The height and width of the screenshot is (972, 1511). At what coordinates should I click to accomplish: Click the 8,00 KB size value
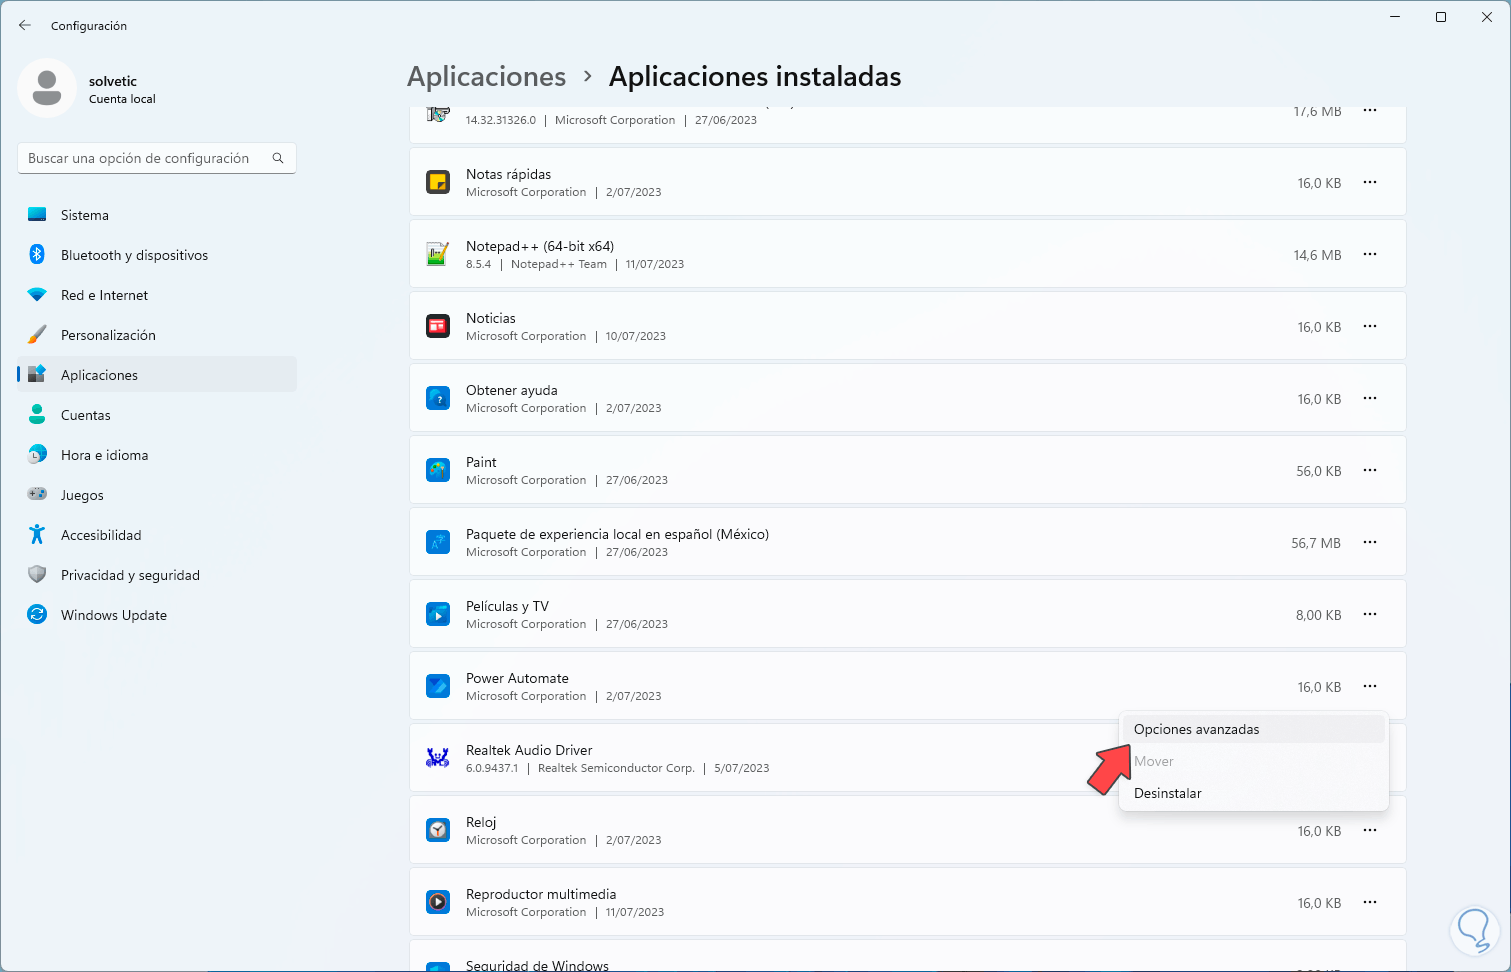tap(1318, 615)
